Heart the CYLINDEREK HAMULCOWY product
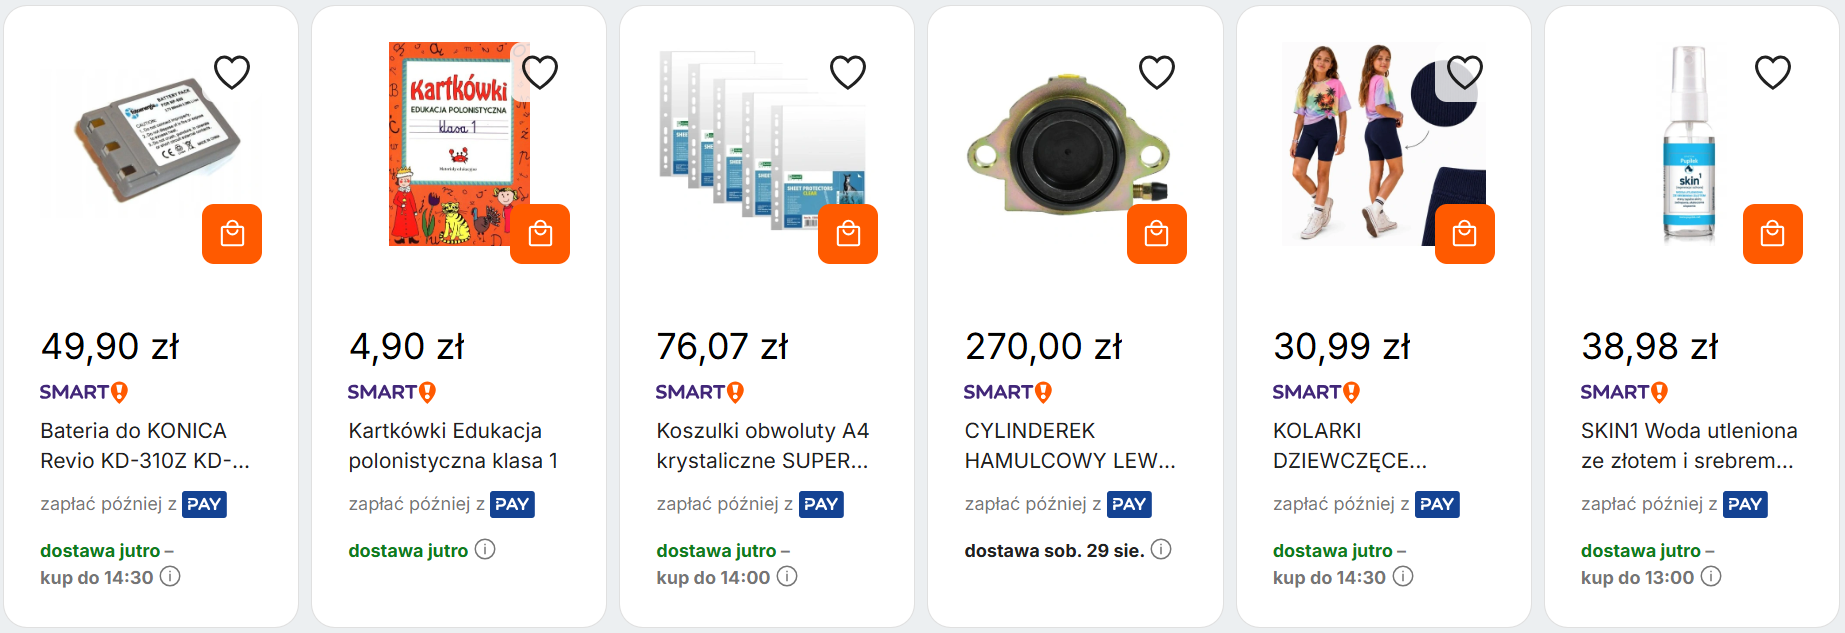The width and height of the screenshot is (1845, 633). coord(1157,72)
